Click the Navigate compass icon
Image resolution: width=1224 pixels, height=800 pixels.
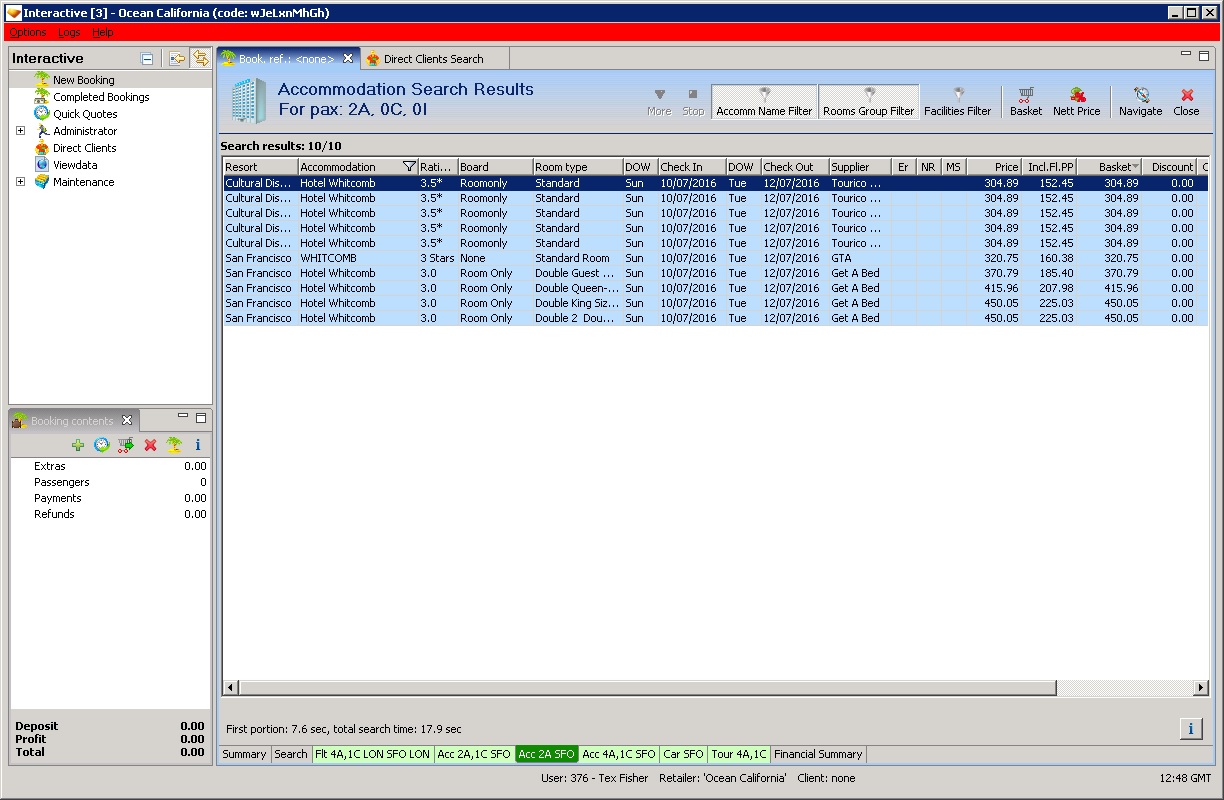point(1140,101)
